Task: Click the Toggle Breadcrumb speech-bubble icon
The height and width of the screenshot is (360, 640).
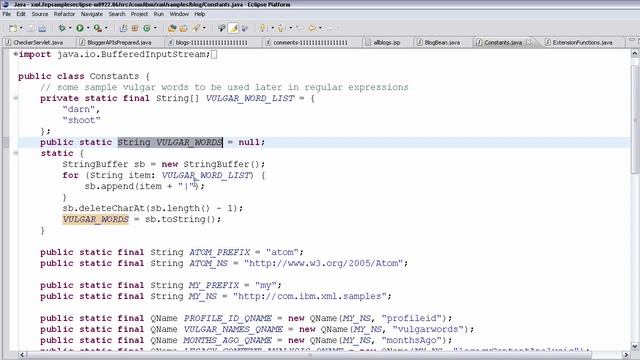Action: coord(222,28)
